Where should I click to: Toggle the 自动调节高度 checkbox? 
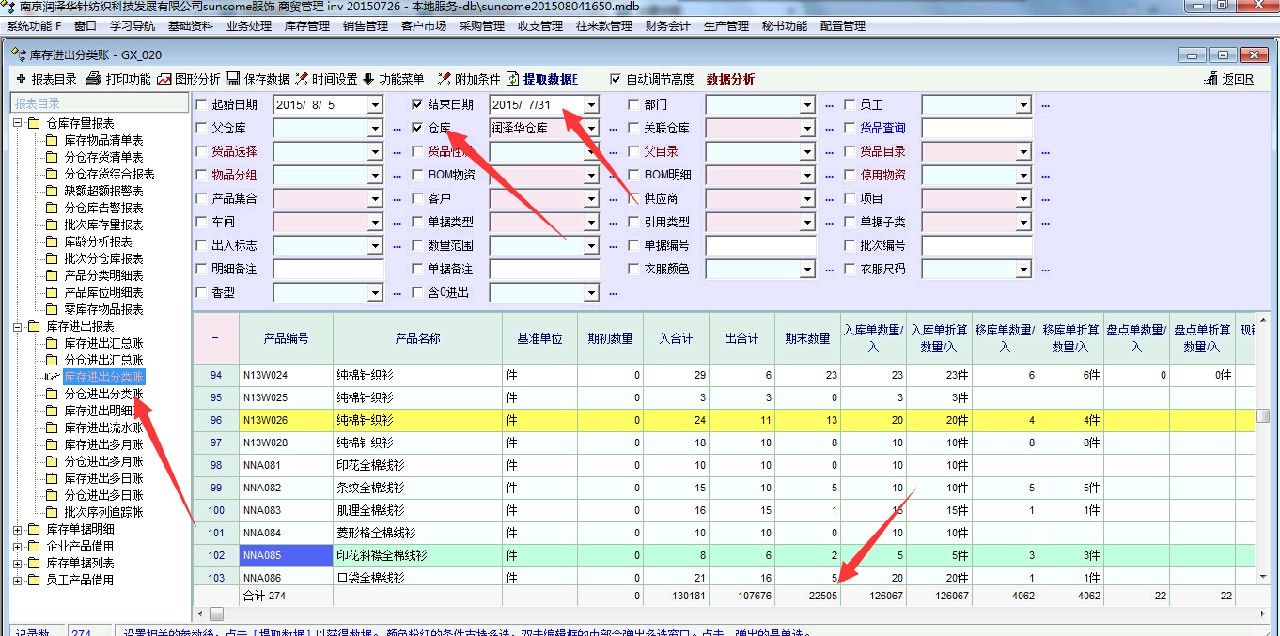[x=616, y=79]
